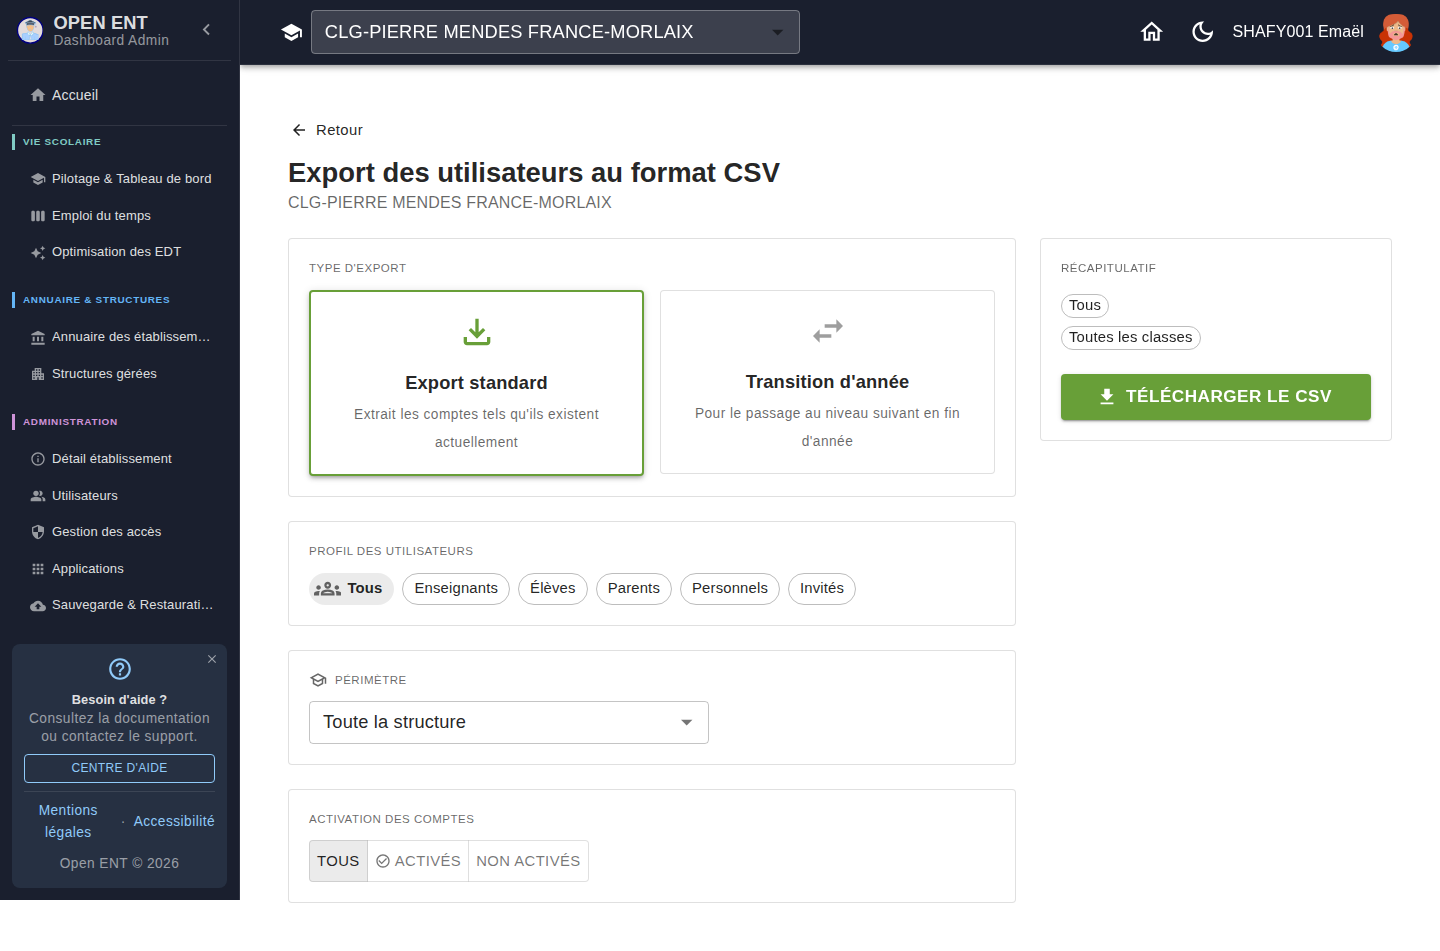Click the back arrow icon next to Retour

[299, 130]
